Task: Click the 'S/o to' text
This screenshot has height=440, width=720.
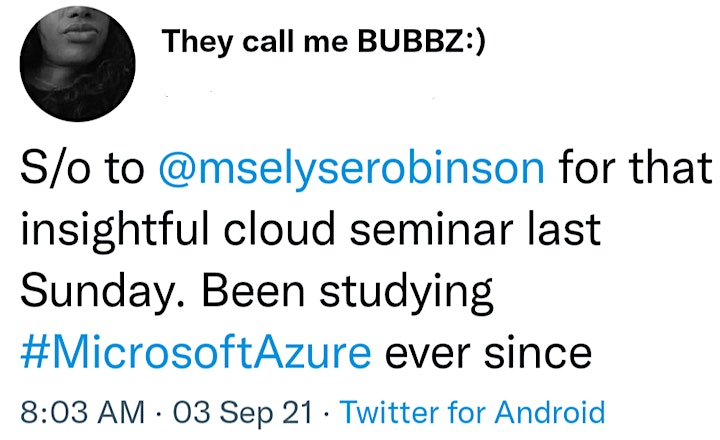Action: (x=83, y=169)
